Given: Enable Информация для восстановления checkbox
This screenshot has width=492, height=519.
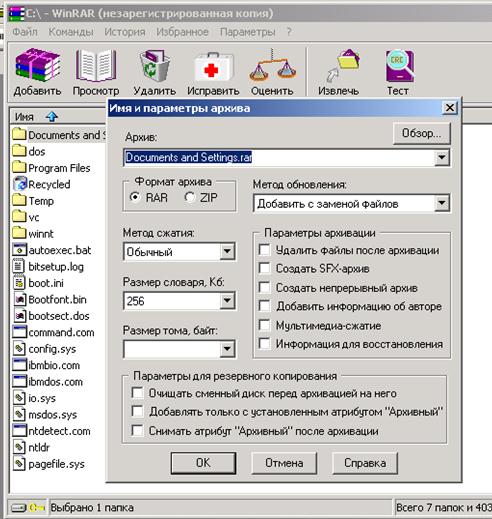Looking at the screenshot, I should click(x=264, y=343).
